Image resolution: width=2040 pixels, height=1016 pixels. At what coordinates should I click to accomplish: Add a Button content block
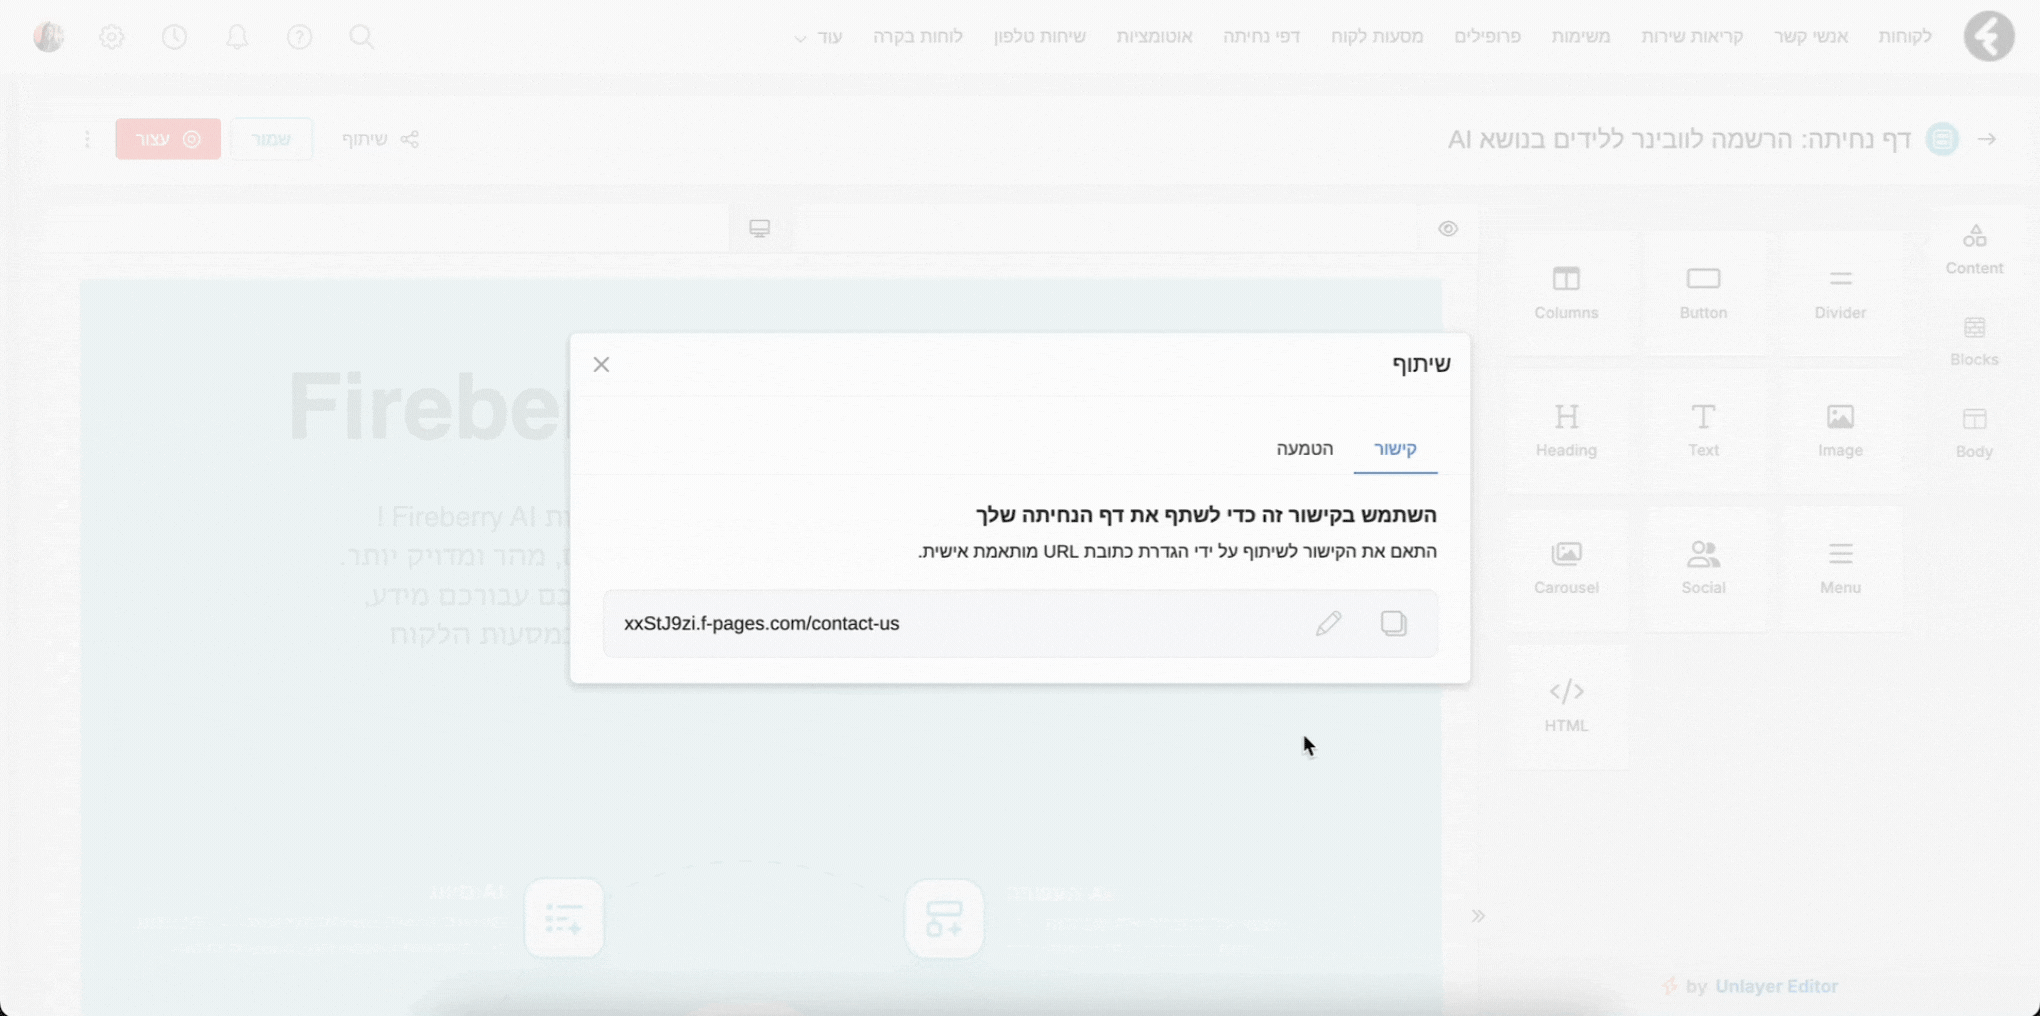point(1703,293)
